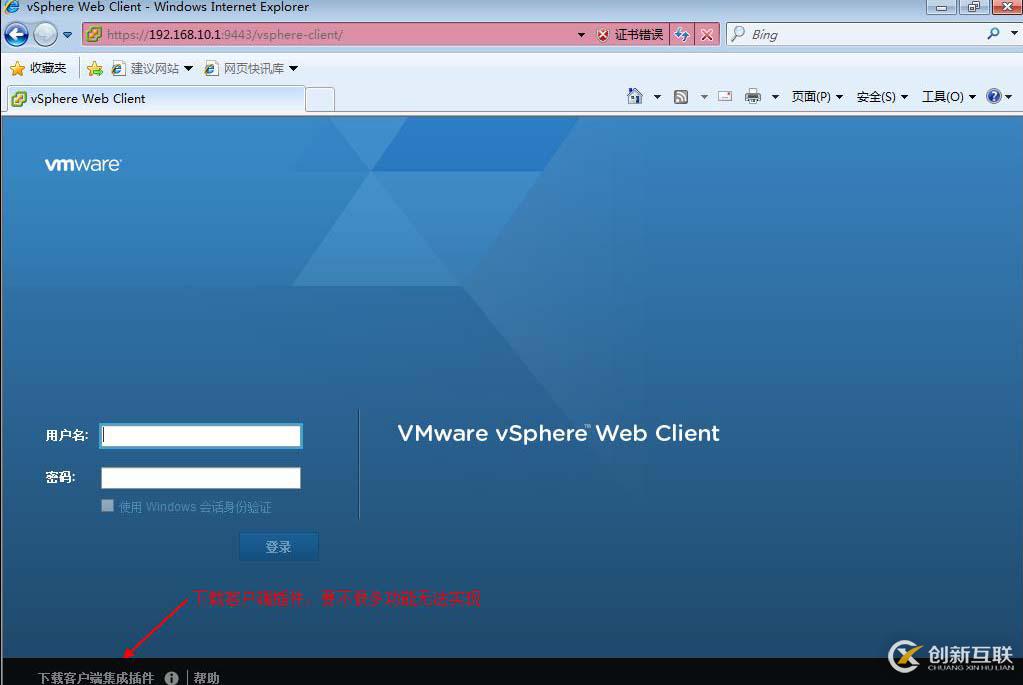Click the Read Mail icon
The width and height of the screenshot is (1023, 685).
tap(724, 96)
